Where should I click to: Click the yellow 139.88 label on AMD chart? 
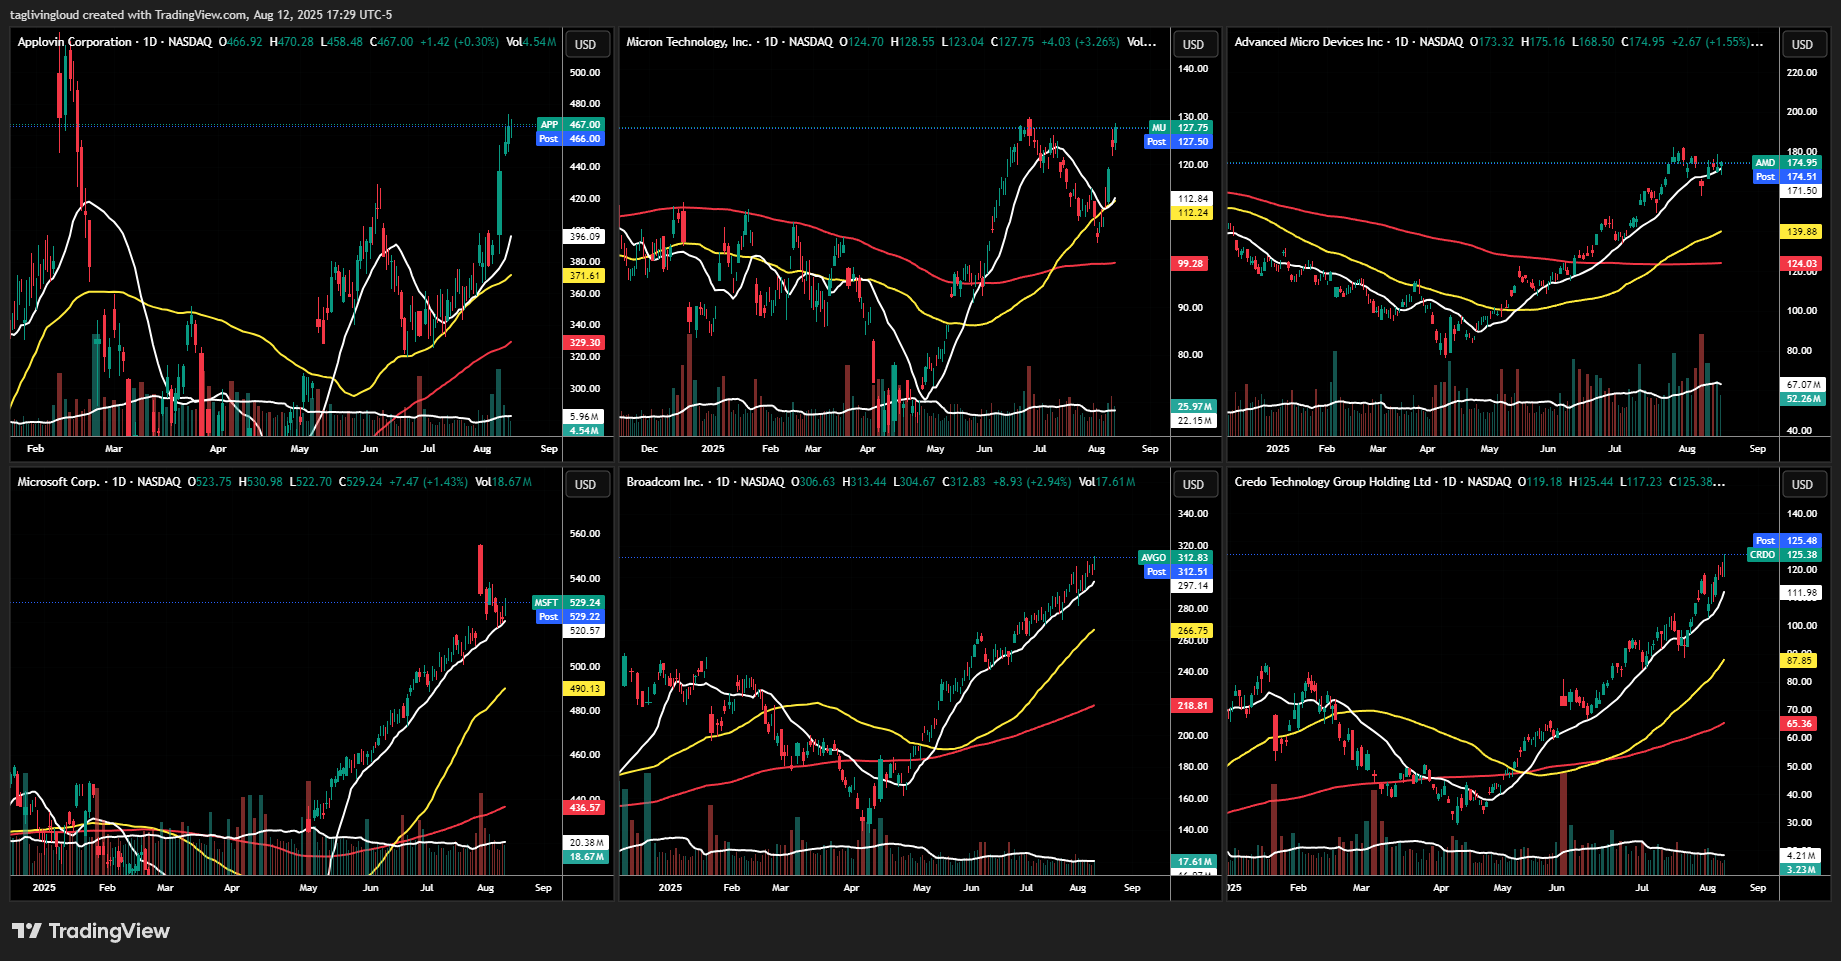1802,232
